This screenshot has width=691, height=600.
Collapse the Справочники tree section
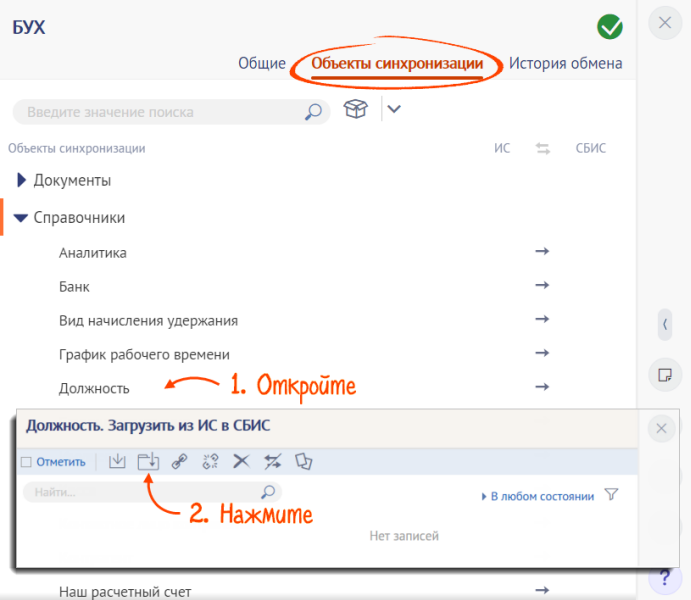click(x=21, y=217)
